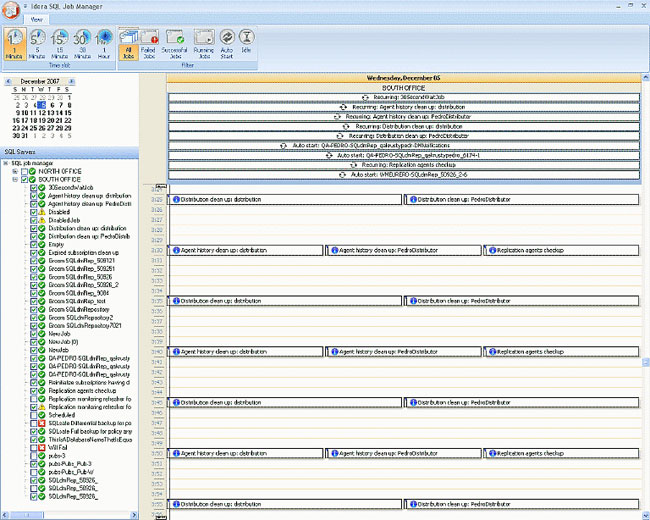Click the SQL Servers panel header
This screenshot has width=650, height=520.
[70, 152]
